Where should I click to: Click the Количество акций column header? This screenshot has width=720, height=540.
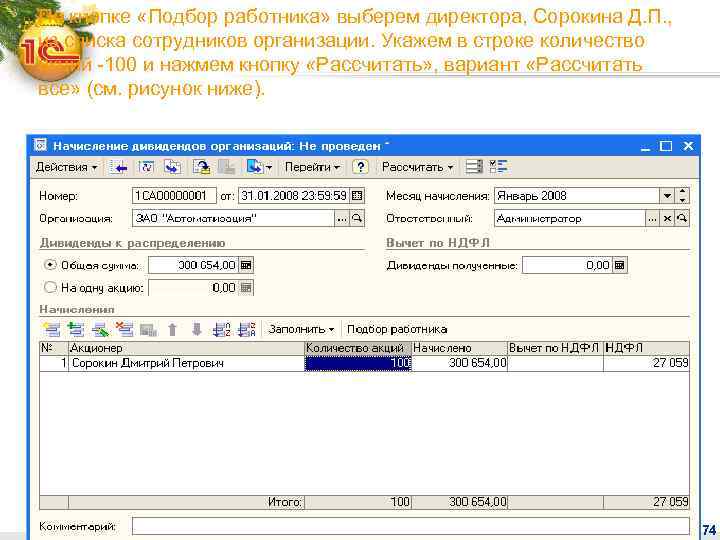(358, 348)
